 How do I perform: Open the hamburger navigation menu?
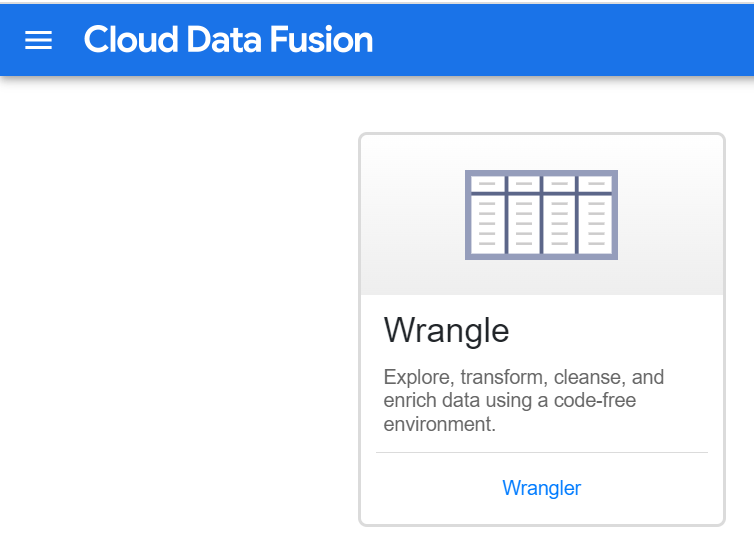point(38,40)
